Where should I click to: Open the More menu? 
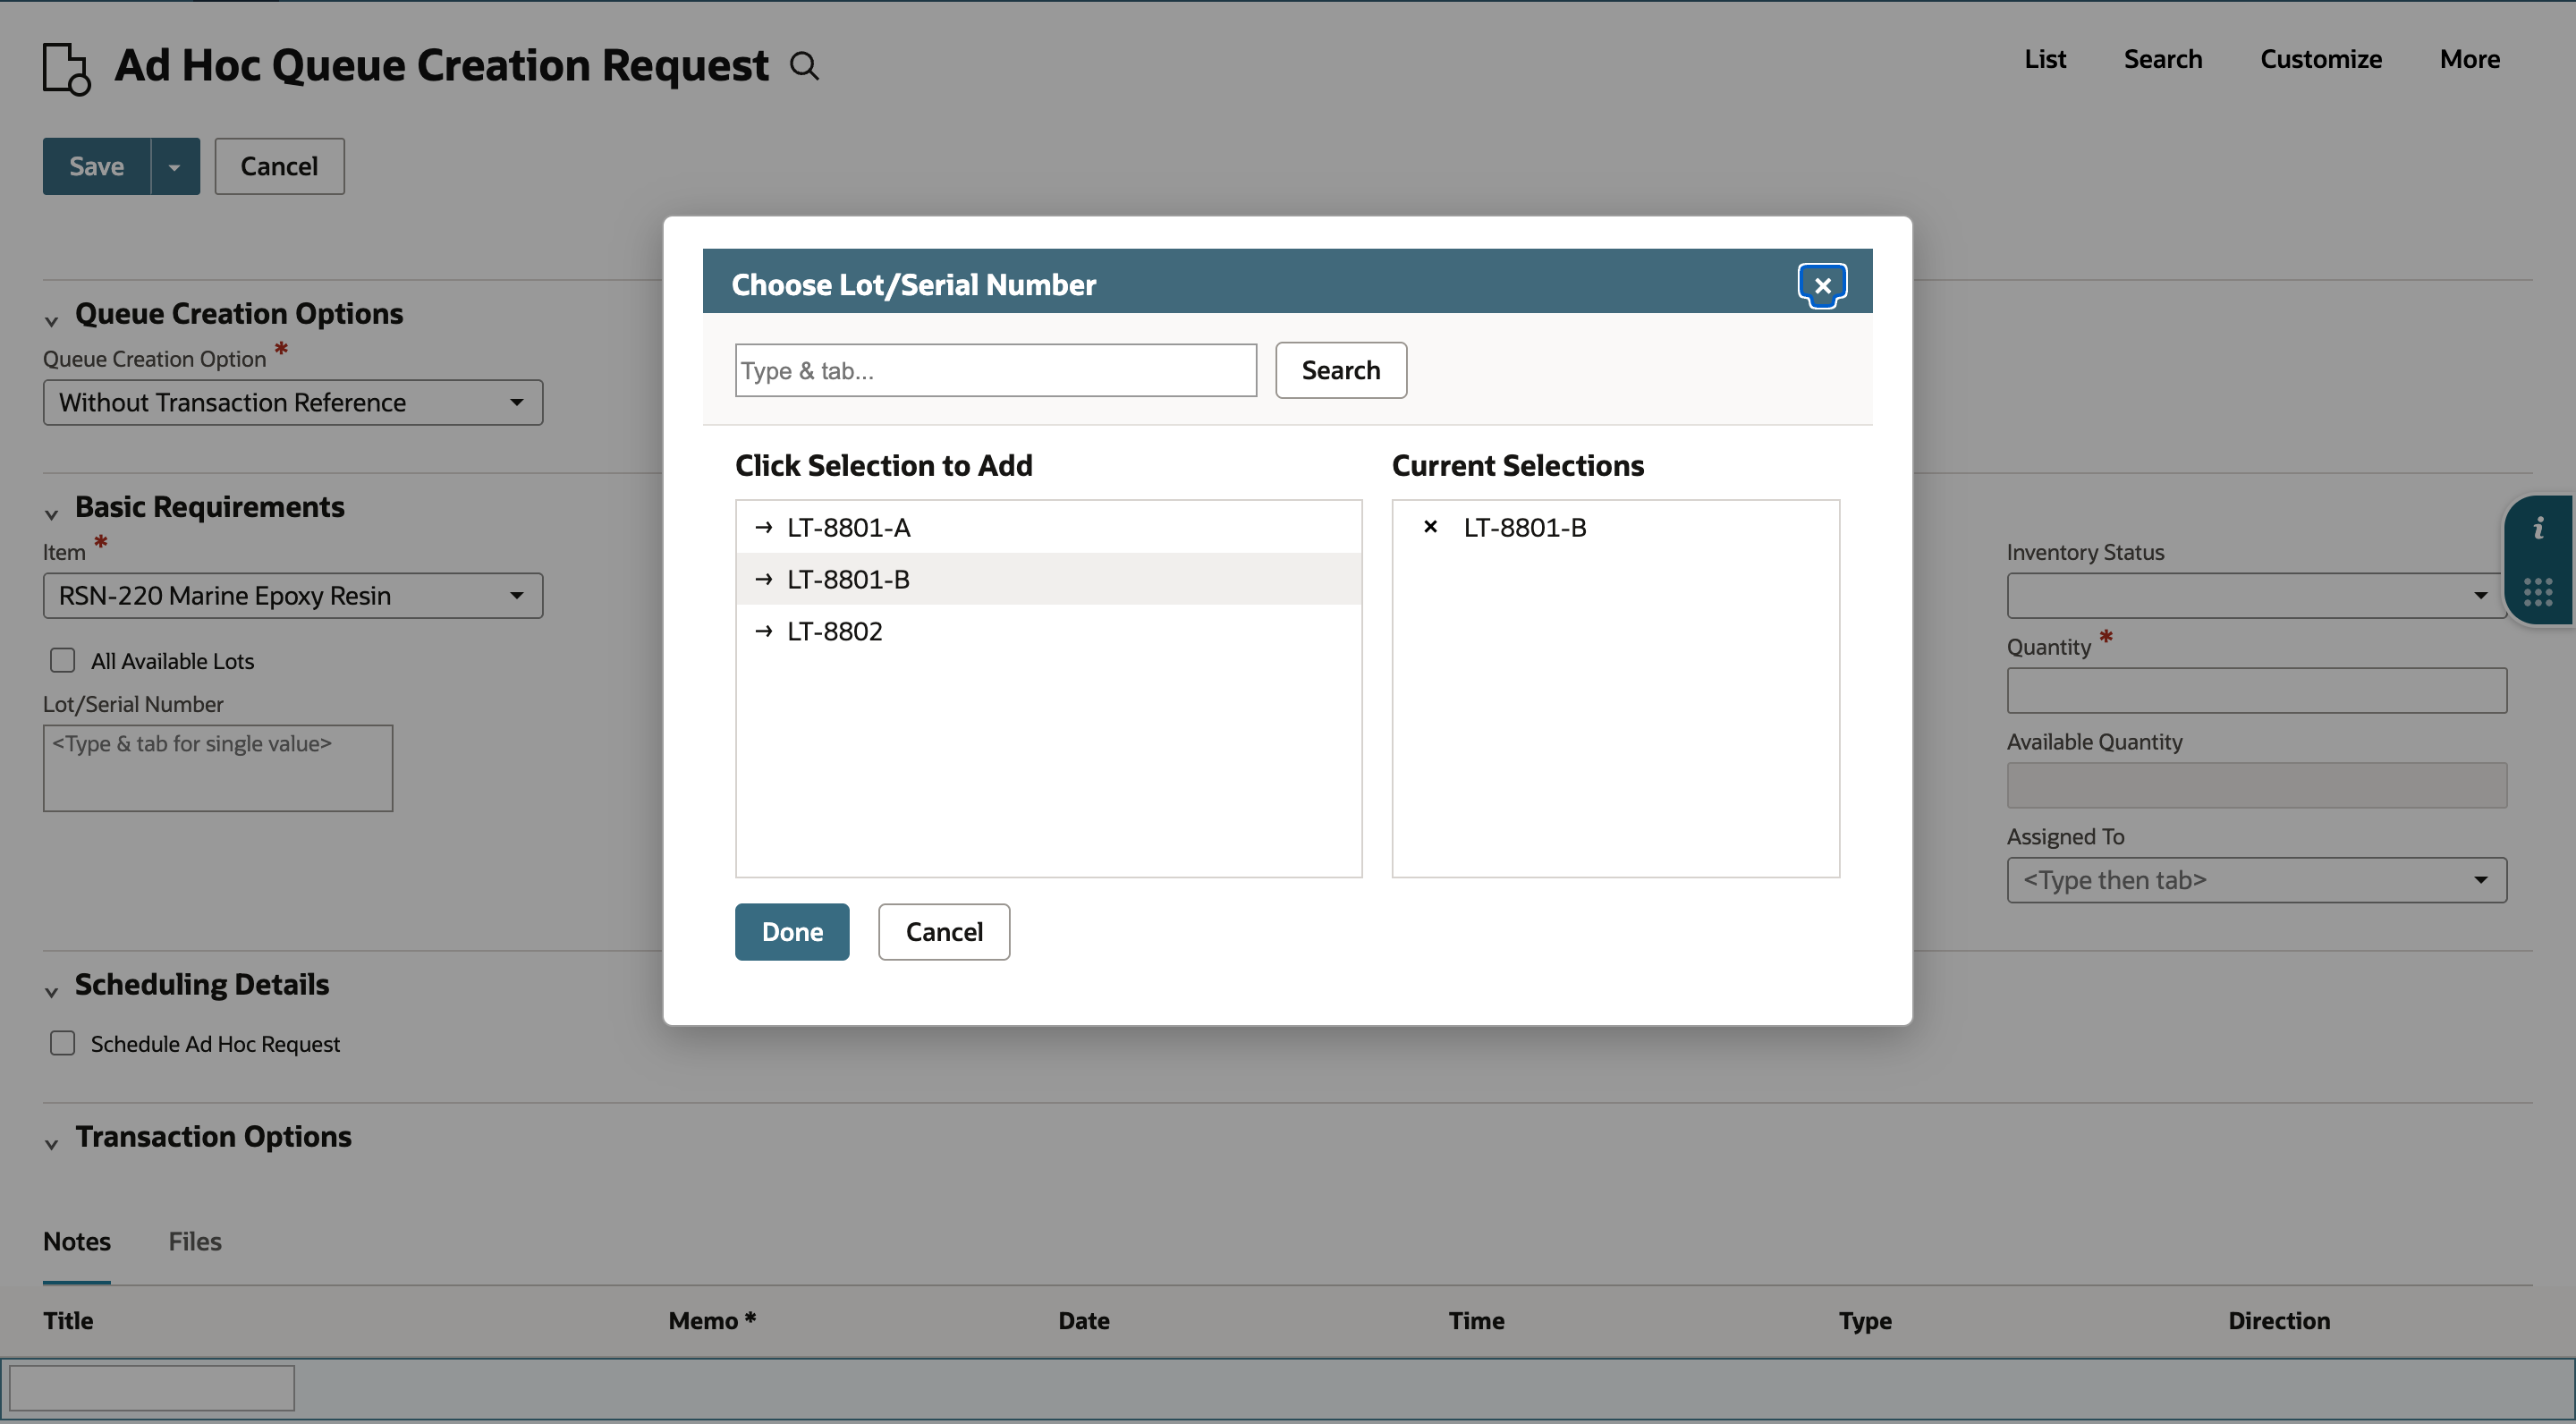[2470, 59]
